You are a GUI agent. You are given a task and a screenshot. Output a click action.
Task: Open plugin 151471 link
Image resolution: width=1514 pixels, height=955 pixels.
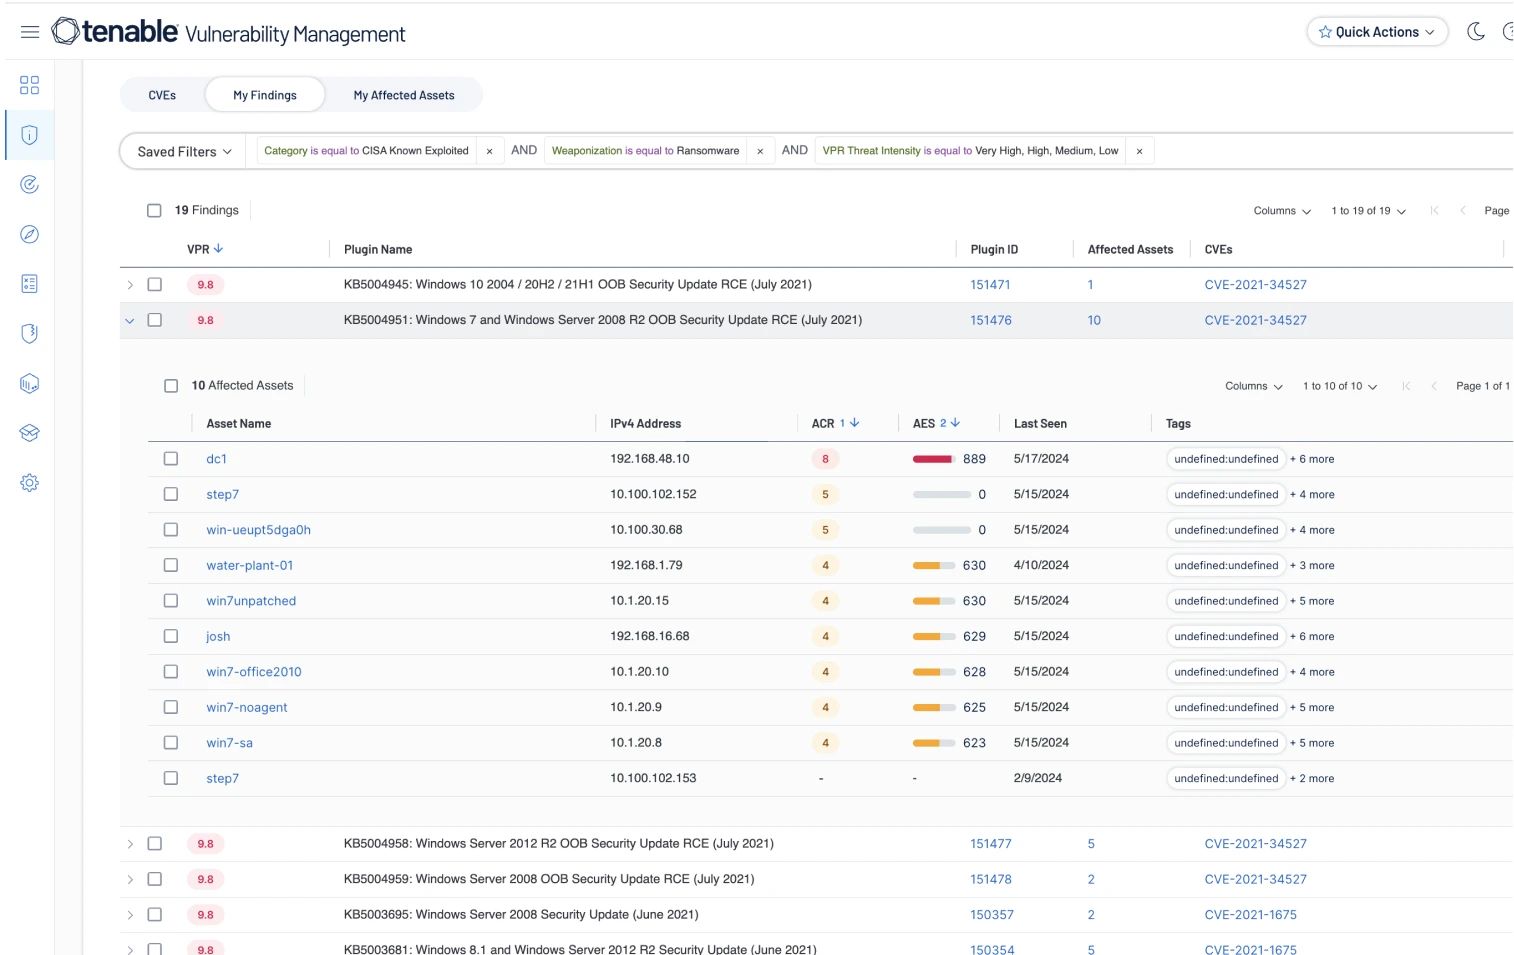click(x=990, y=284)
